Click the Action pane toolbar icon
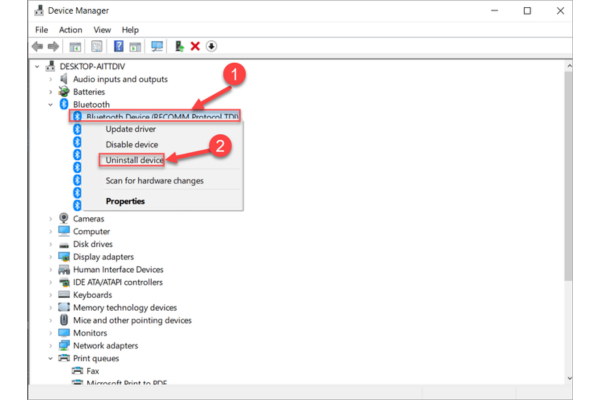Image resolution: width=600 pixels, height=400 pixels. 135,47
